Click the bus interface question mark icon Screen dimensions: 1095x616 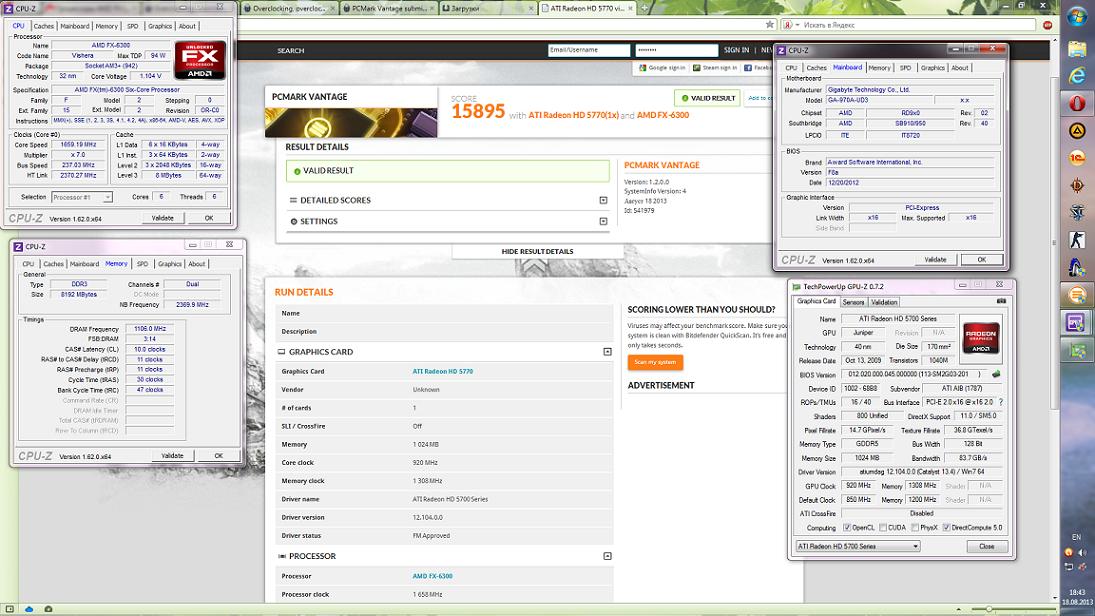click(x=1001, y=402)
